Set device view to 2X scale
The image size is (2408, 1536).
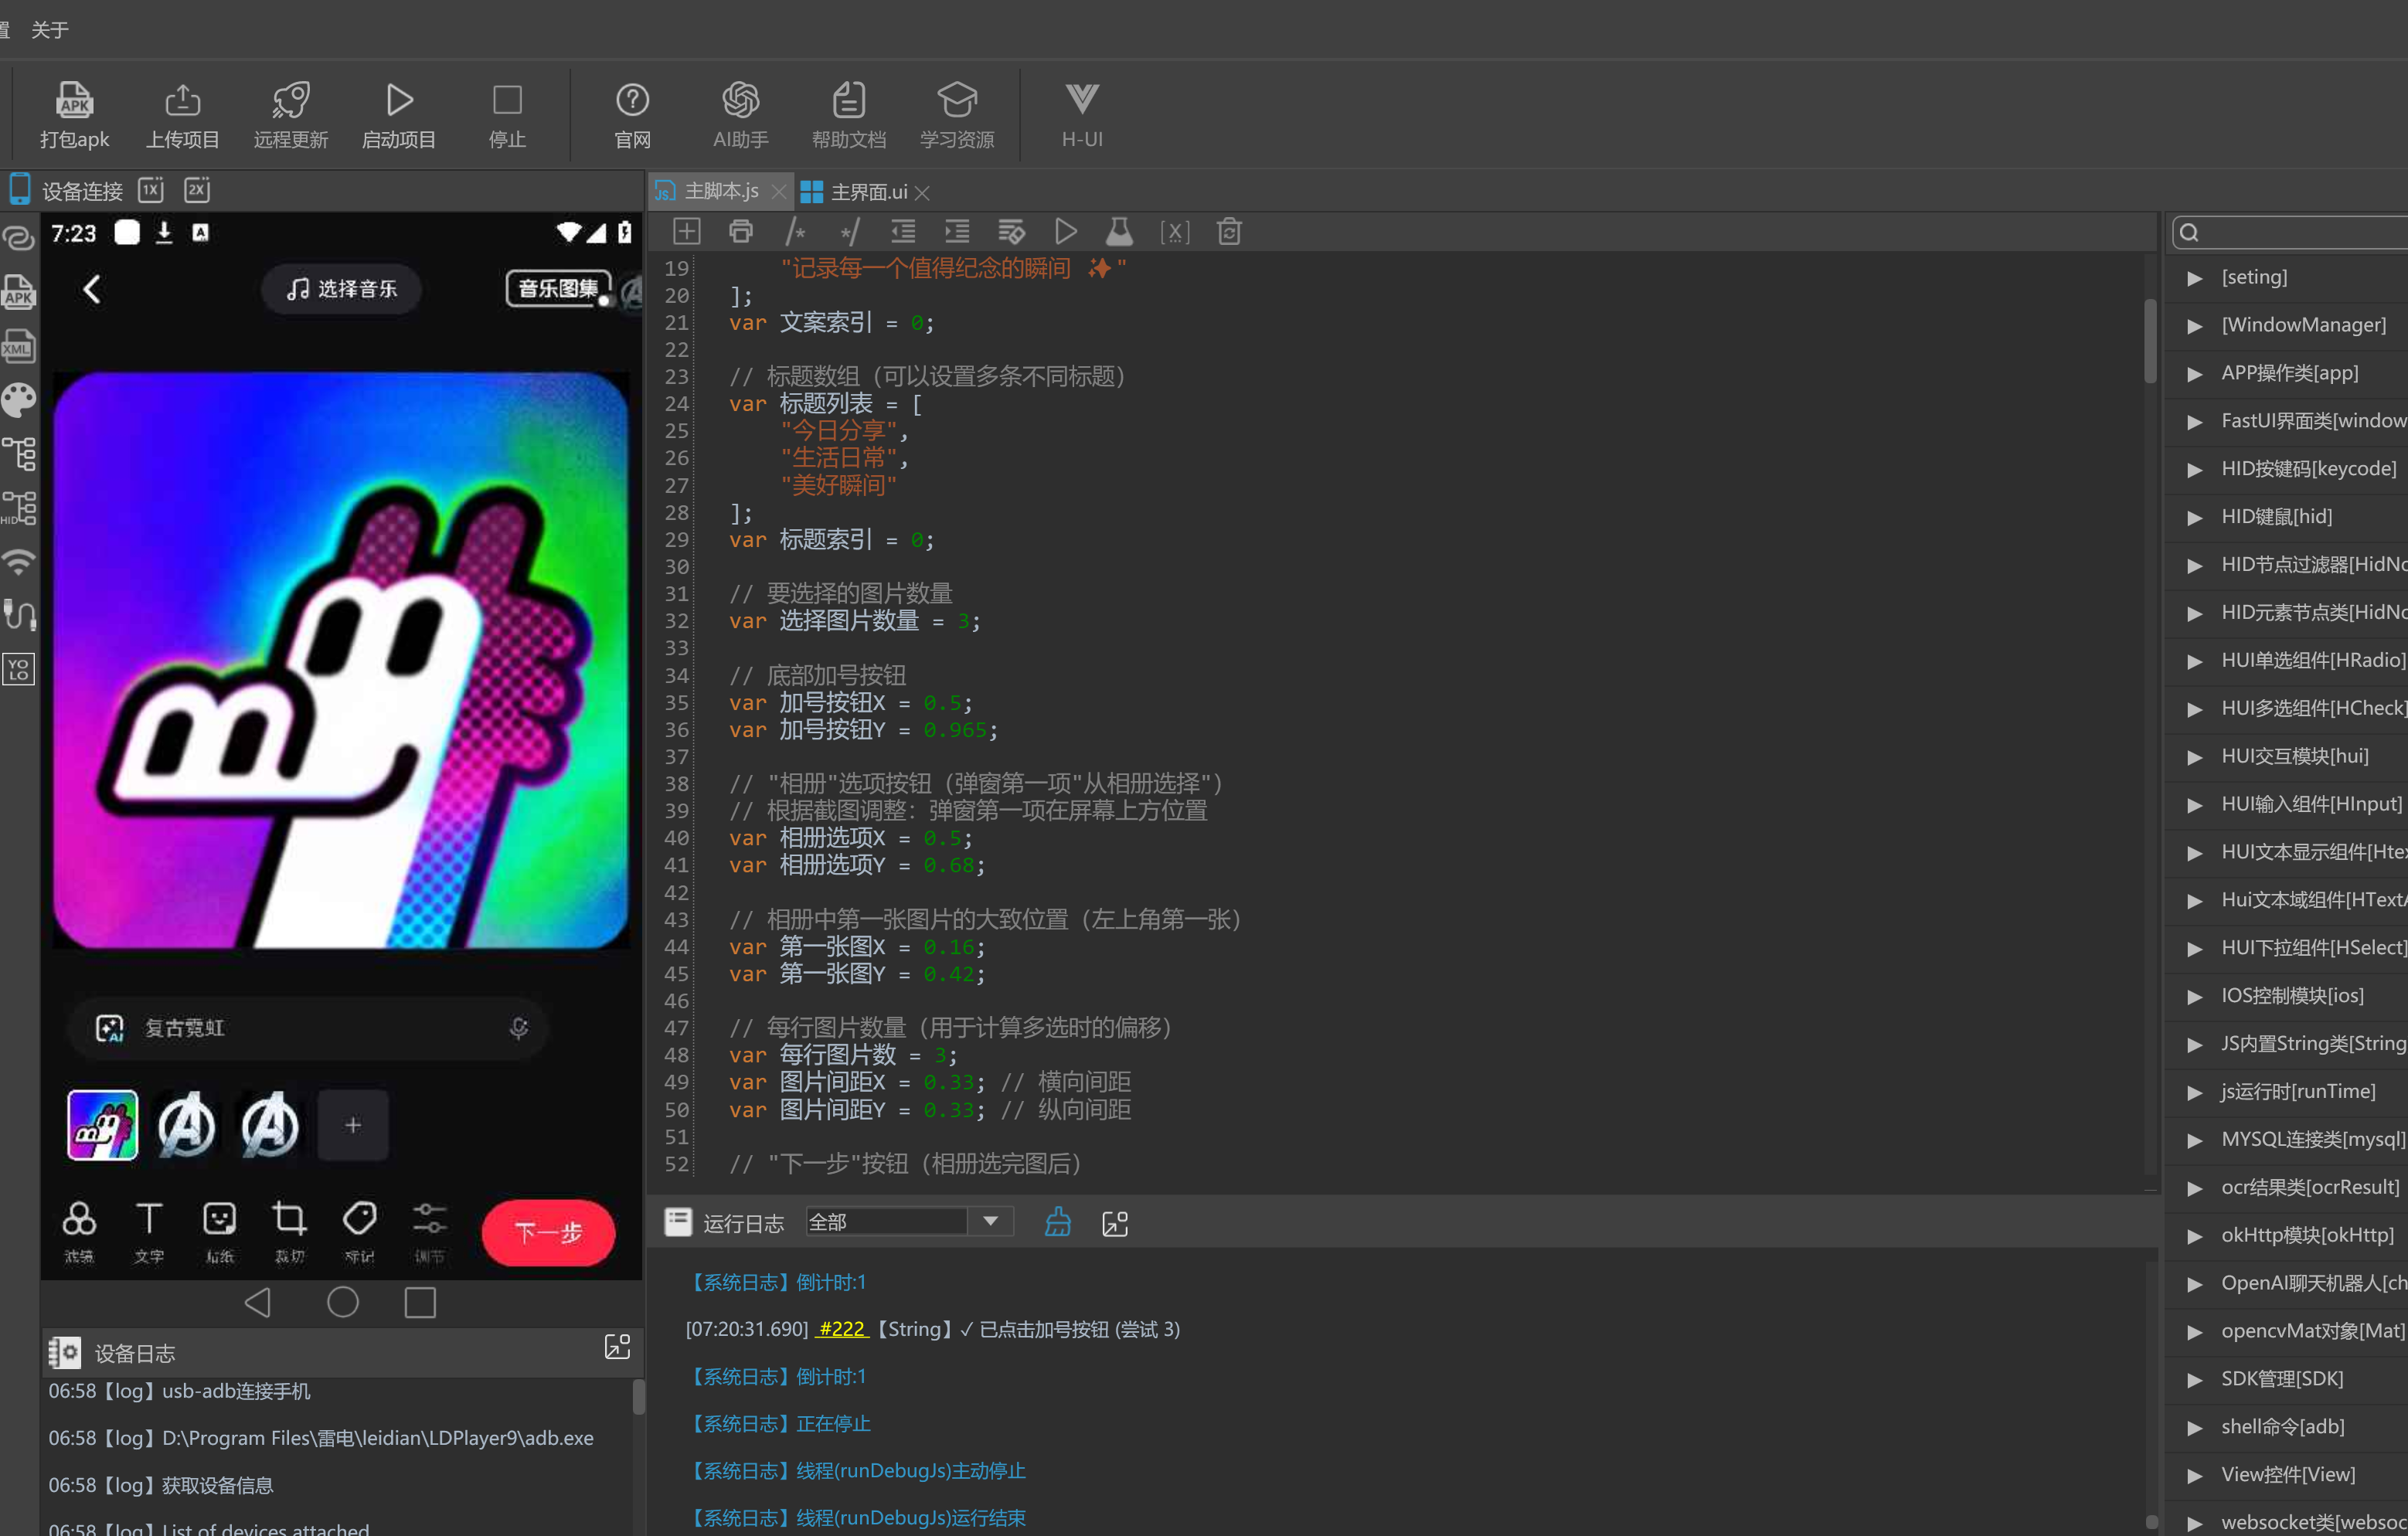(x=197, y=190)
